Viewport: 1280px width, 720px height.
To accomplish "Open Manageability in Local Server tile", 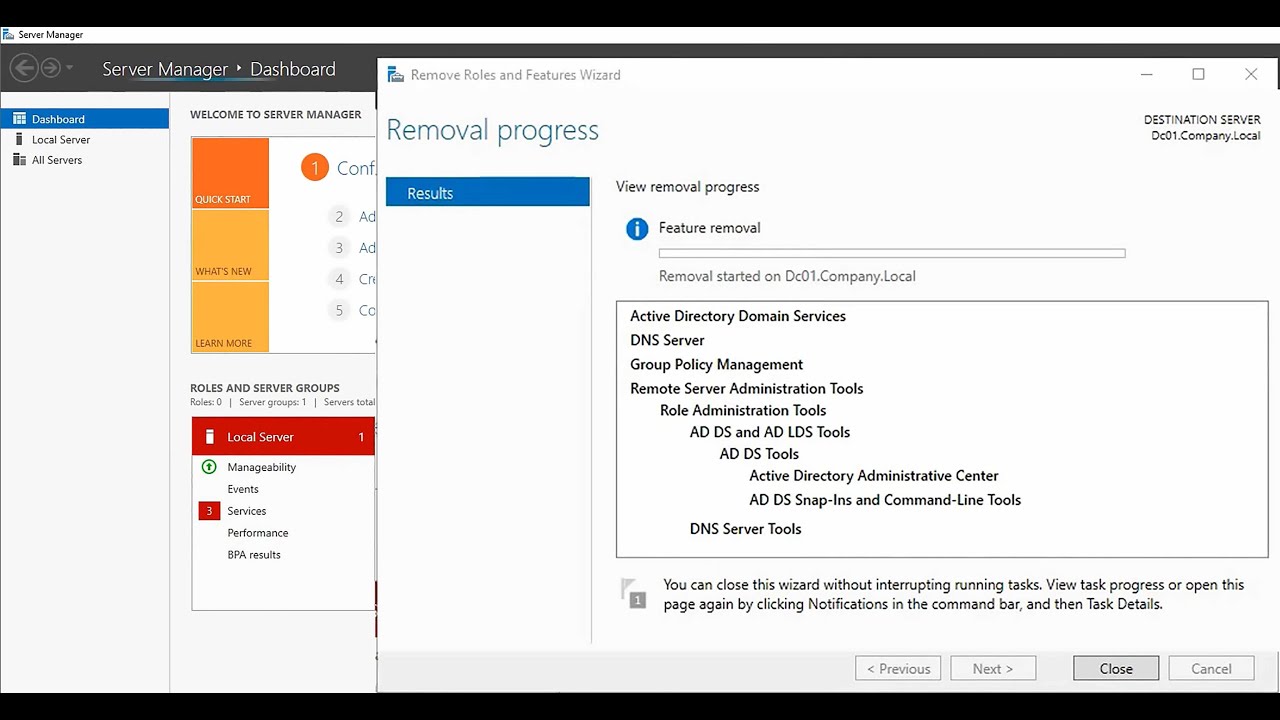I will [261, 467].
